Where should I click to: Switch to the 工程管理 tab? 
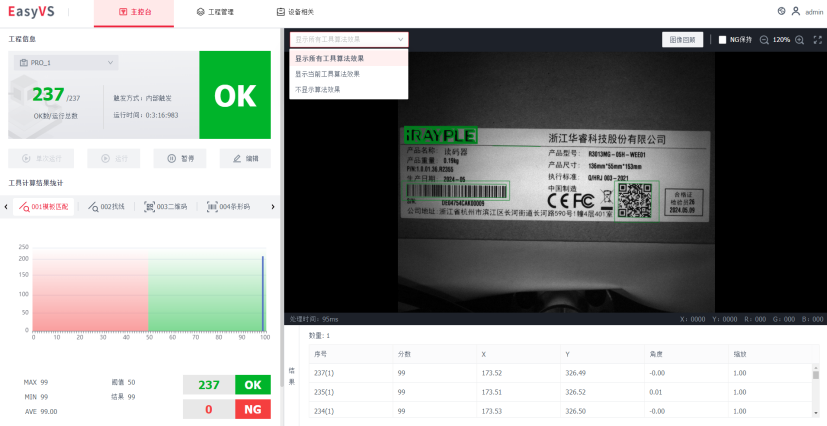[x=215, y=12]
